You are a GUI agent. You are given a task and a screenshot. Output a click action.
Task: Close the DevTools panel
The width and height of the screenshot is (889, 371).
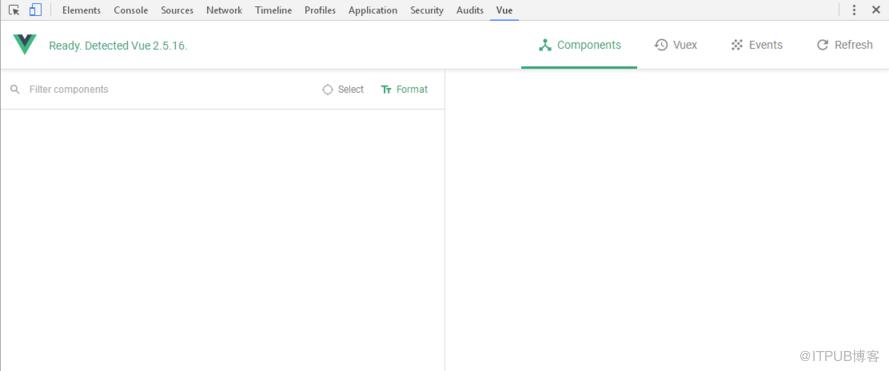pos(876,10)
